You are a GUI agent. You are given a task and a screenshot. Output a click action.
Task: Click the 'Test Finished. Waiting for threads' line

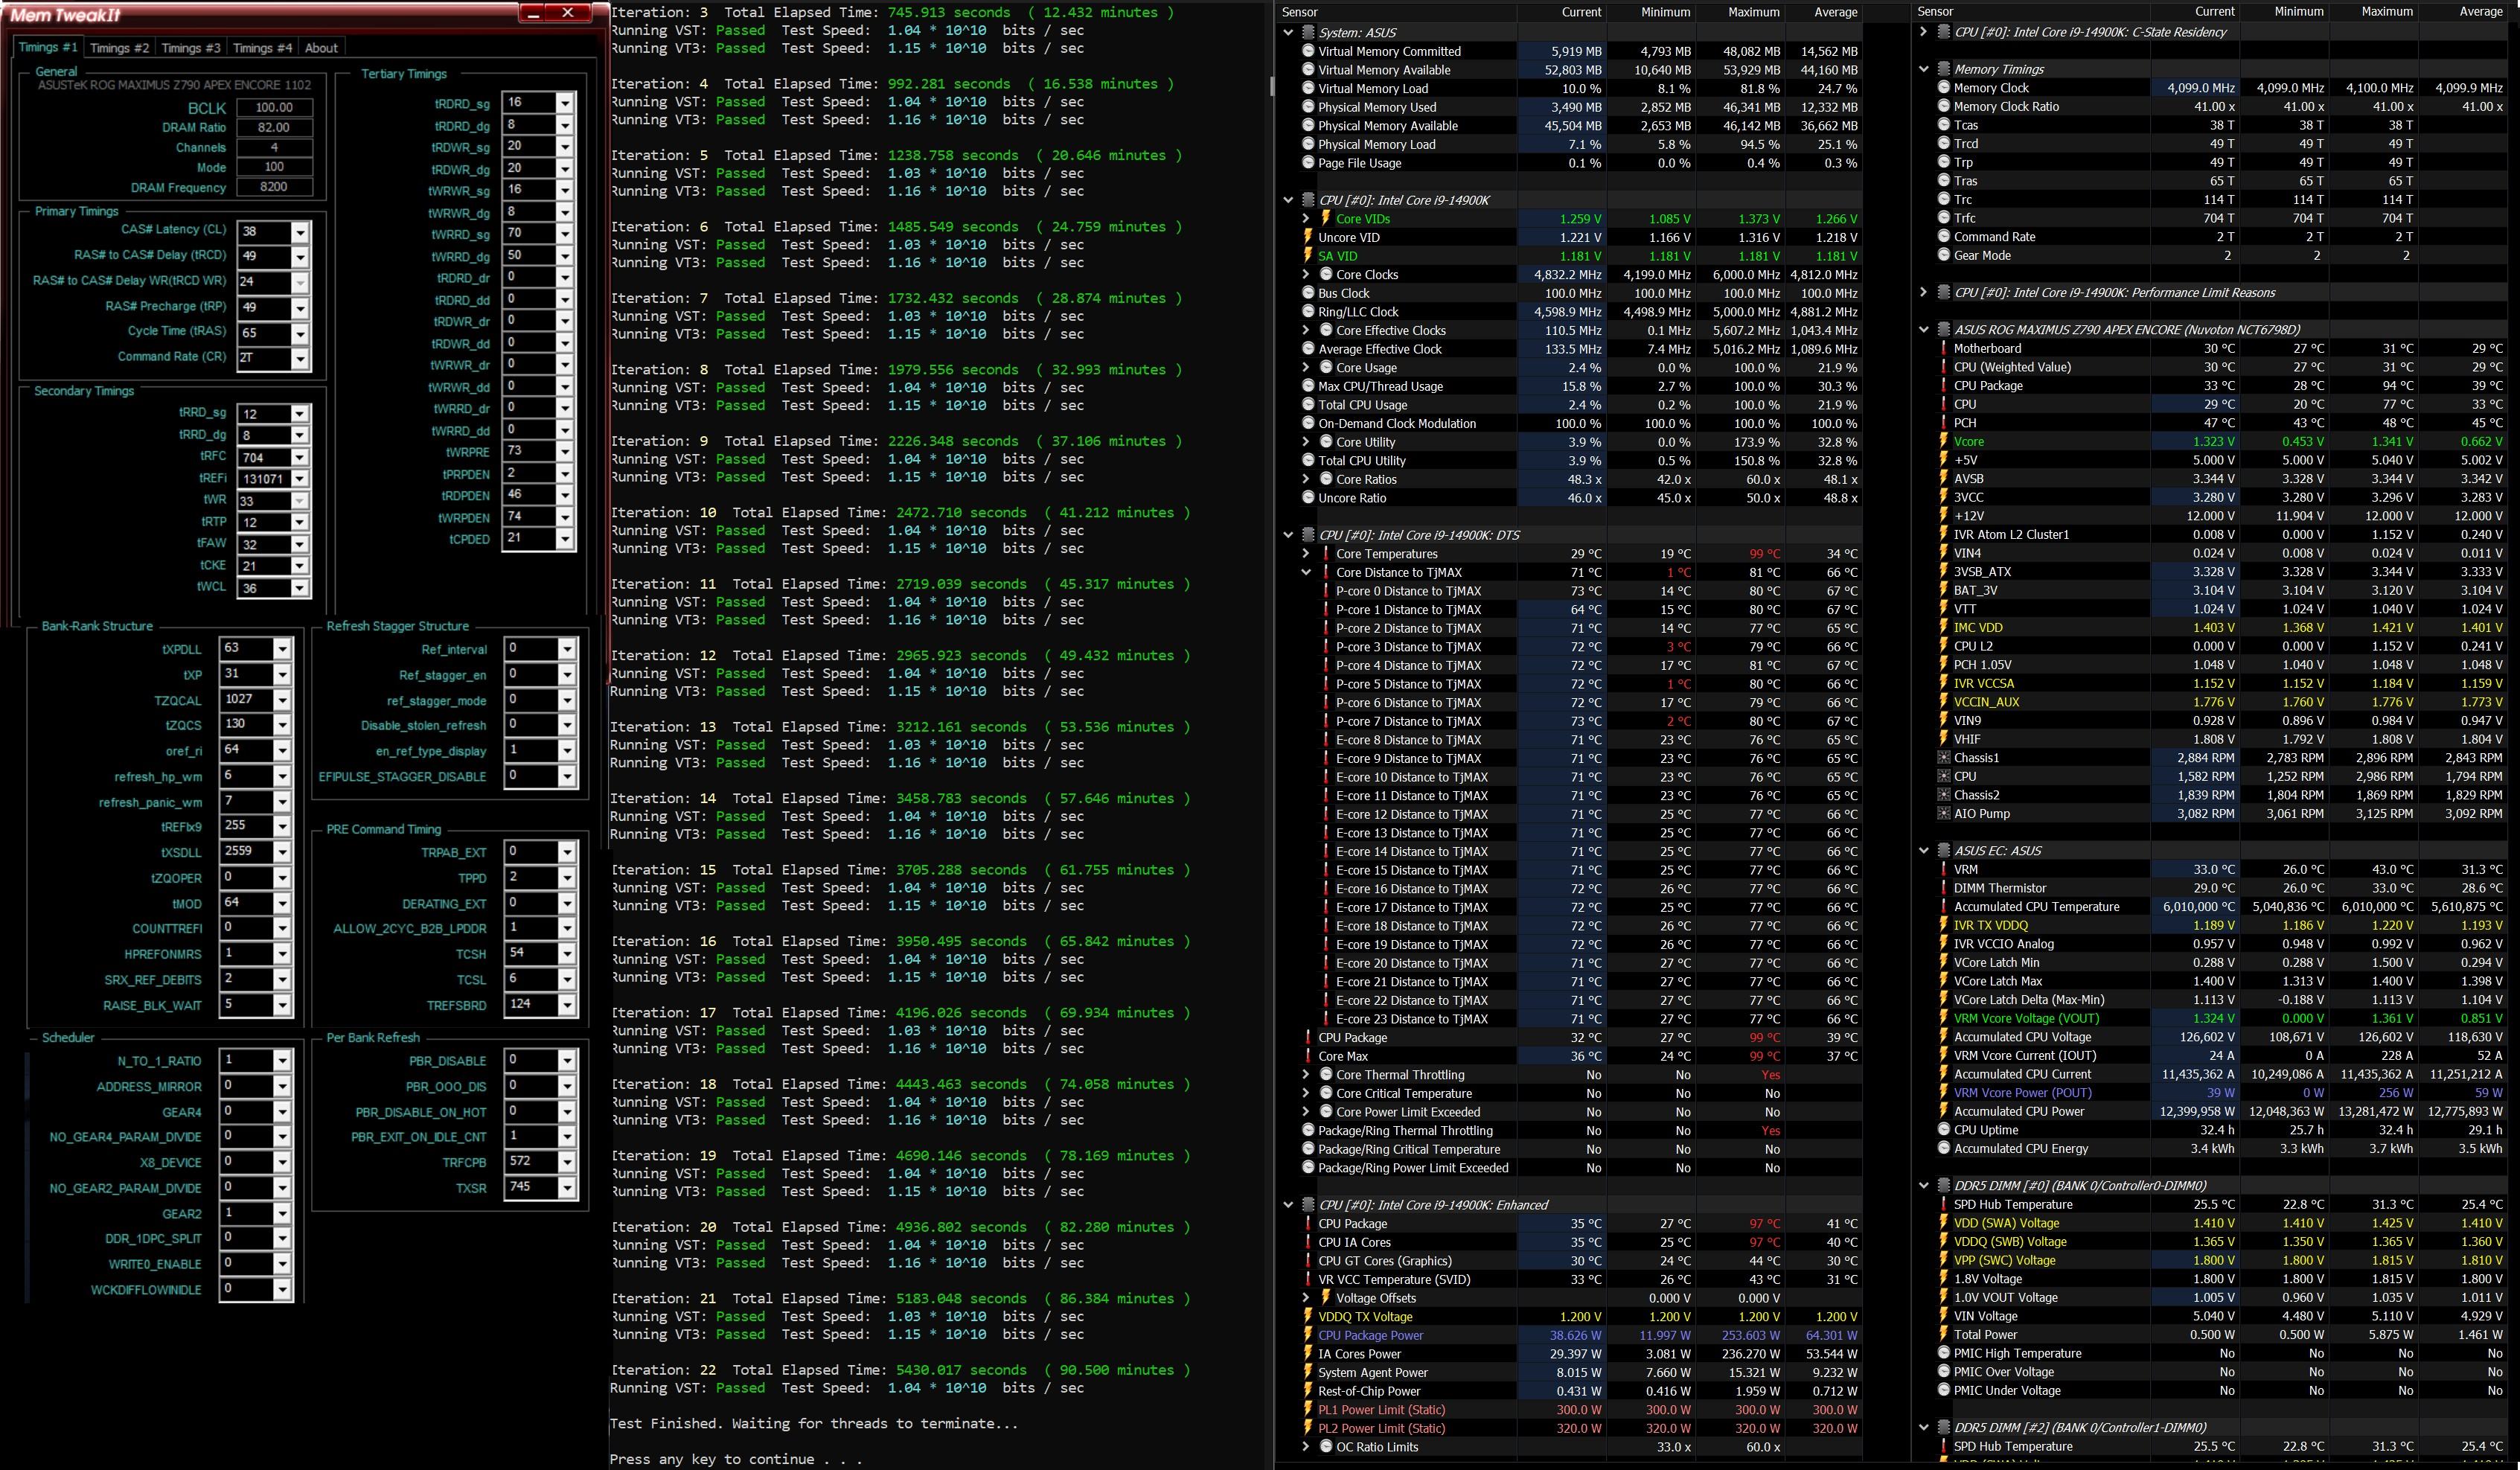(x=814, y=1423)
